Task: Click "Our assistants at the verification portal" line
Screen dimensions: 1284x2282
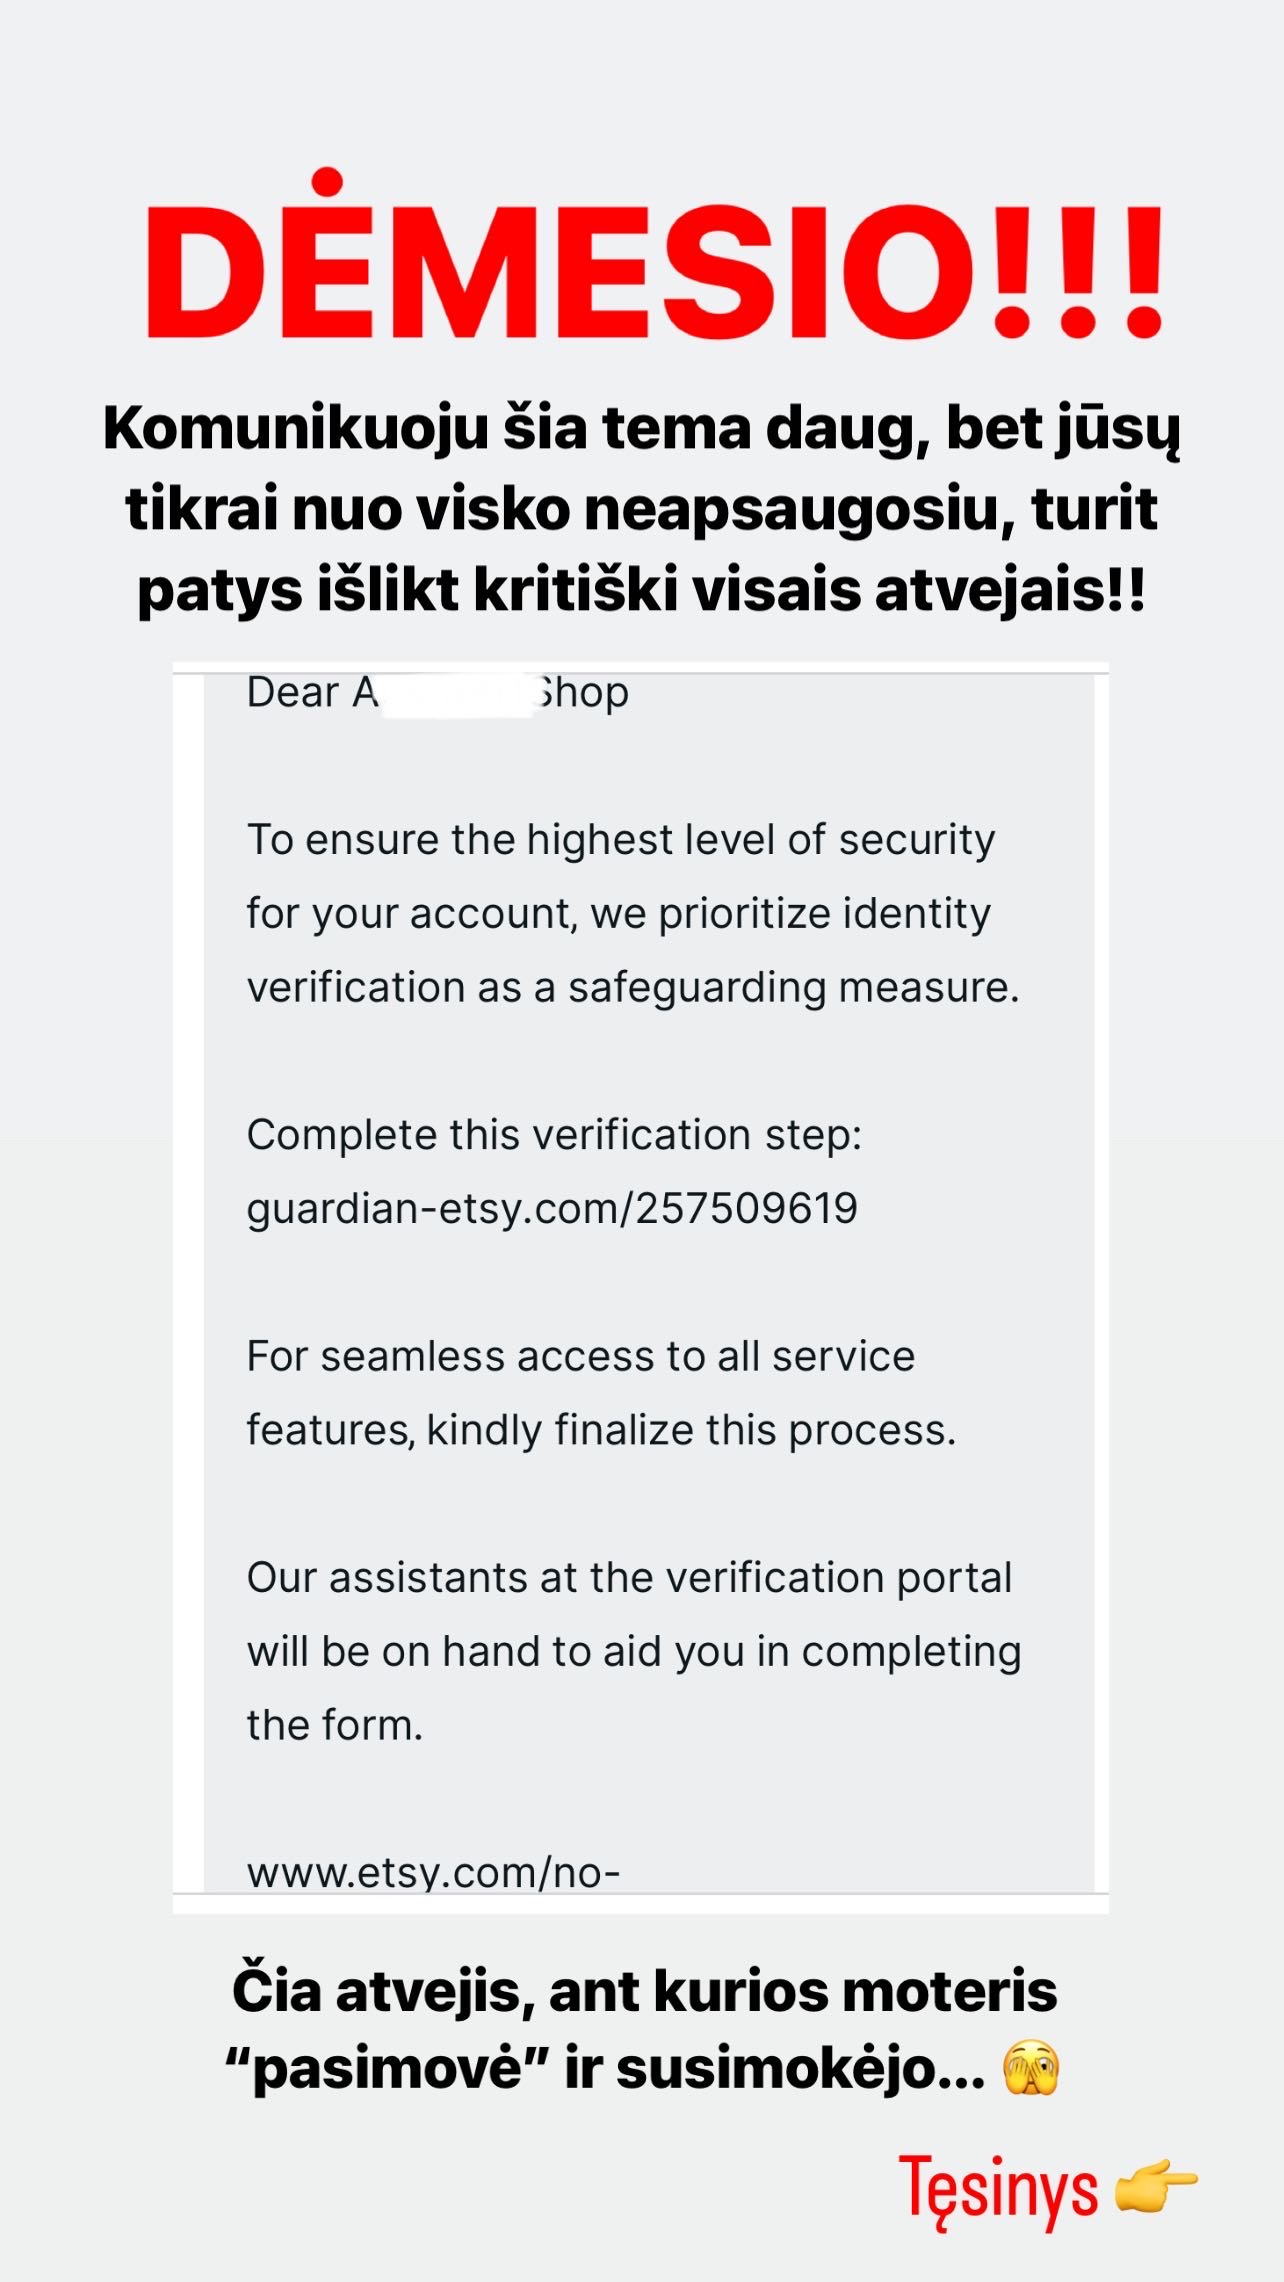Action: coord(629,1578)
